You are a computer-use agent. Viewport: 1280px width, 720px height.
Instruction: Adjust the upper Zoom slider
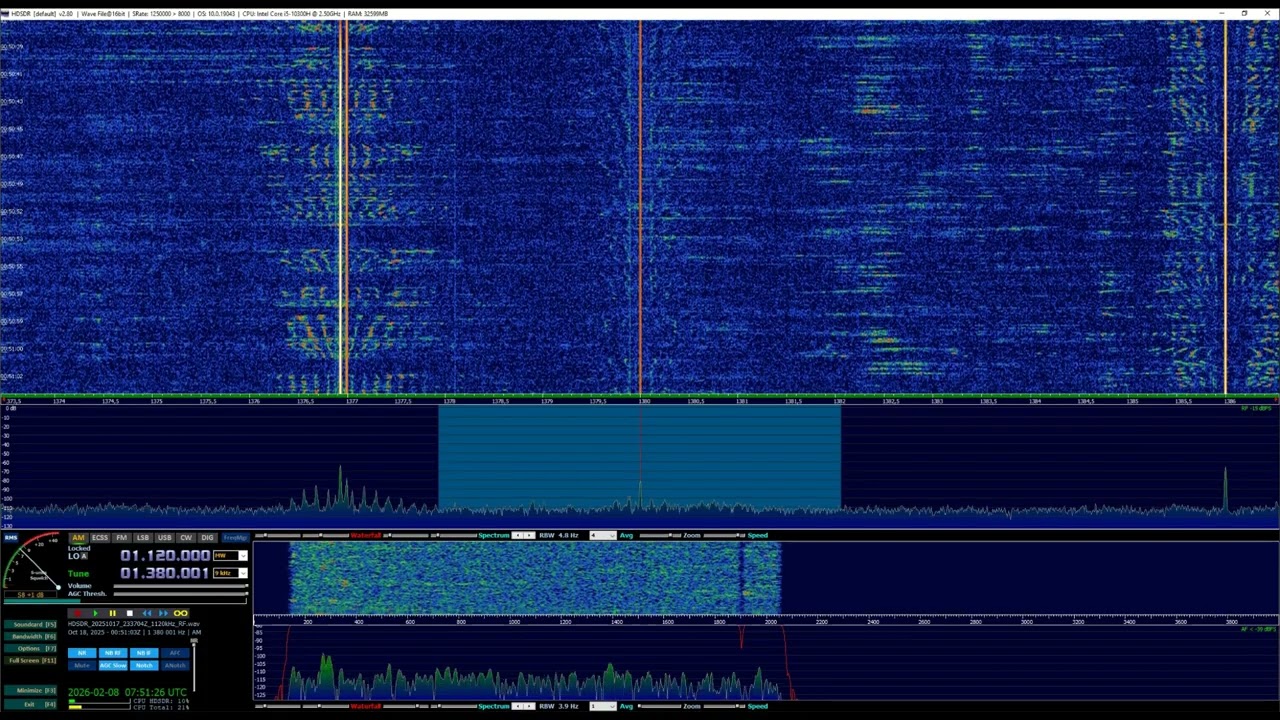(724, 535)
